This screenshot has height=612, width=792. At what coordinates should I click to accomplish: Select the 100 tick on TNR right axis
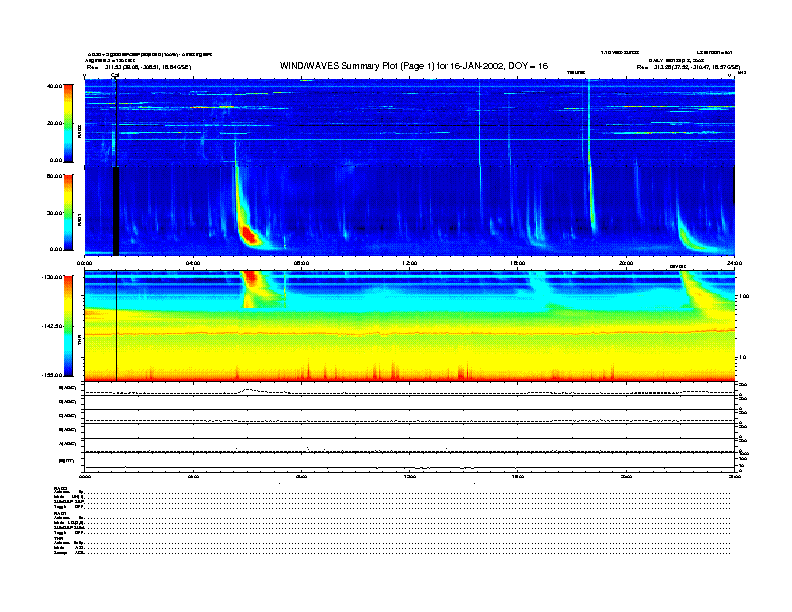pos(743,296)
